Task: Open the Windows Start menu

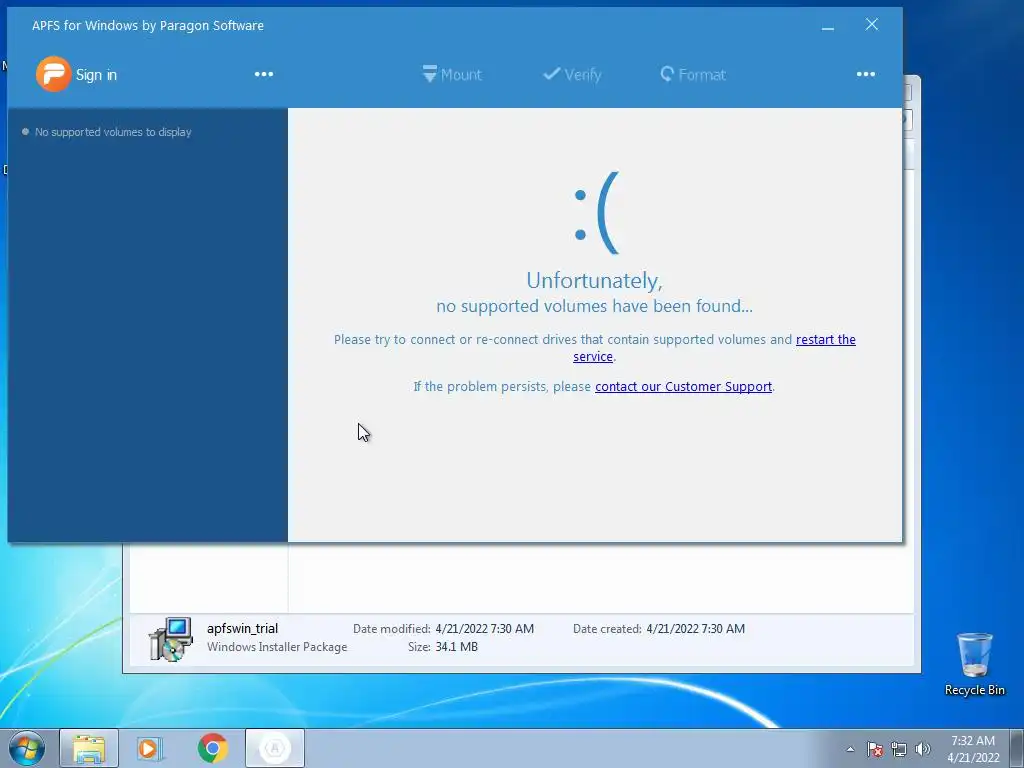Action: pos(27,748)
